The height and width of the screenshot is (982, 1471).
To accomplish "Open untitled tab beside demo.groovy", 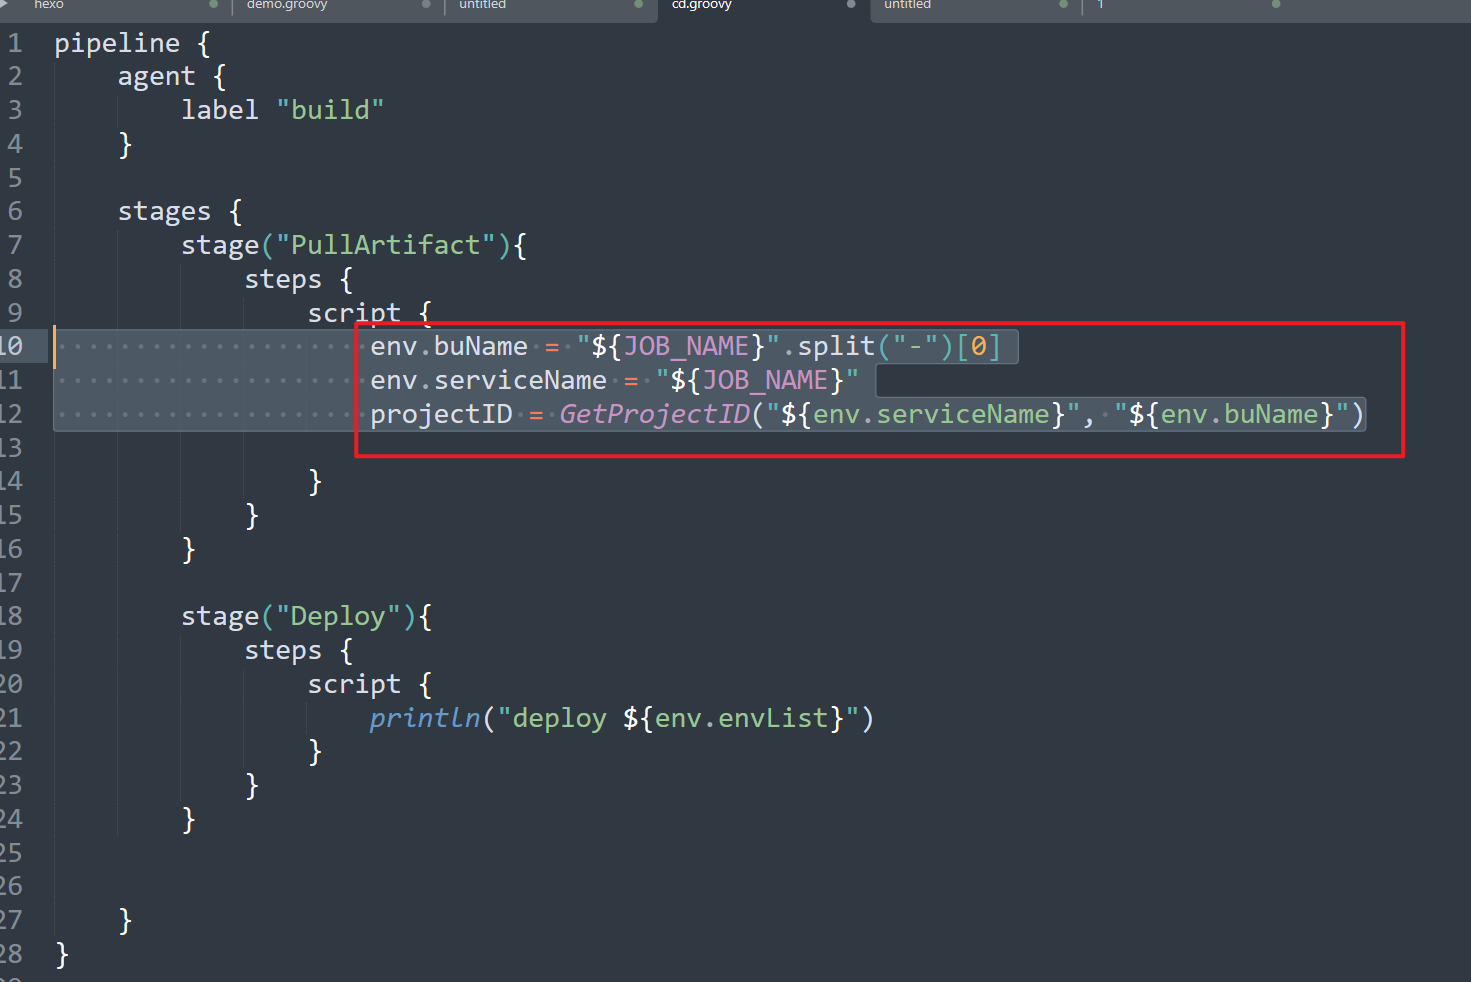I will coord(482,5).
